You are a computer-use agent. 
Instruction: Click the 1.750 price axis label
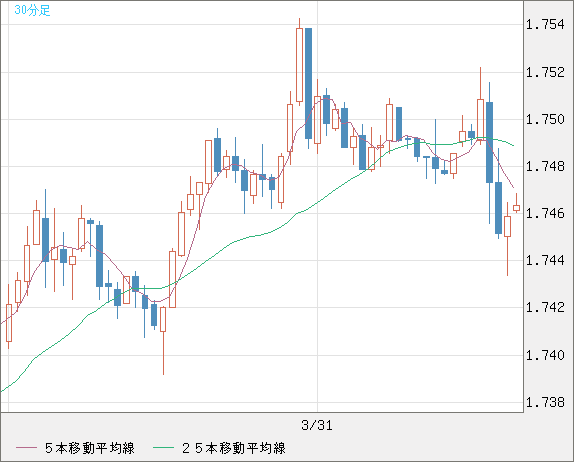pos(545,119)
